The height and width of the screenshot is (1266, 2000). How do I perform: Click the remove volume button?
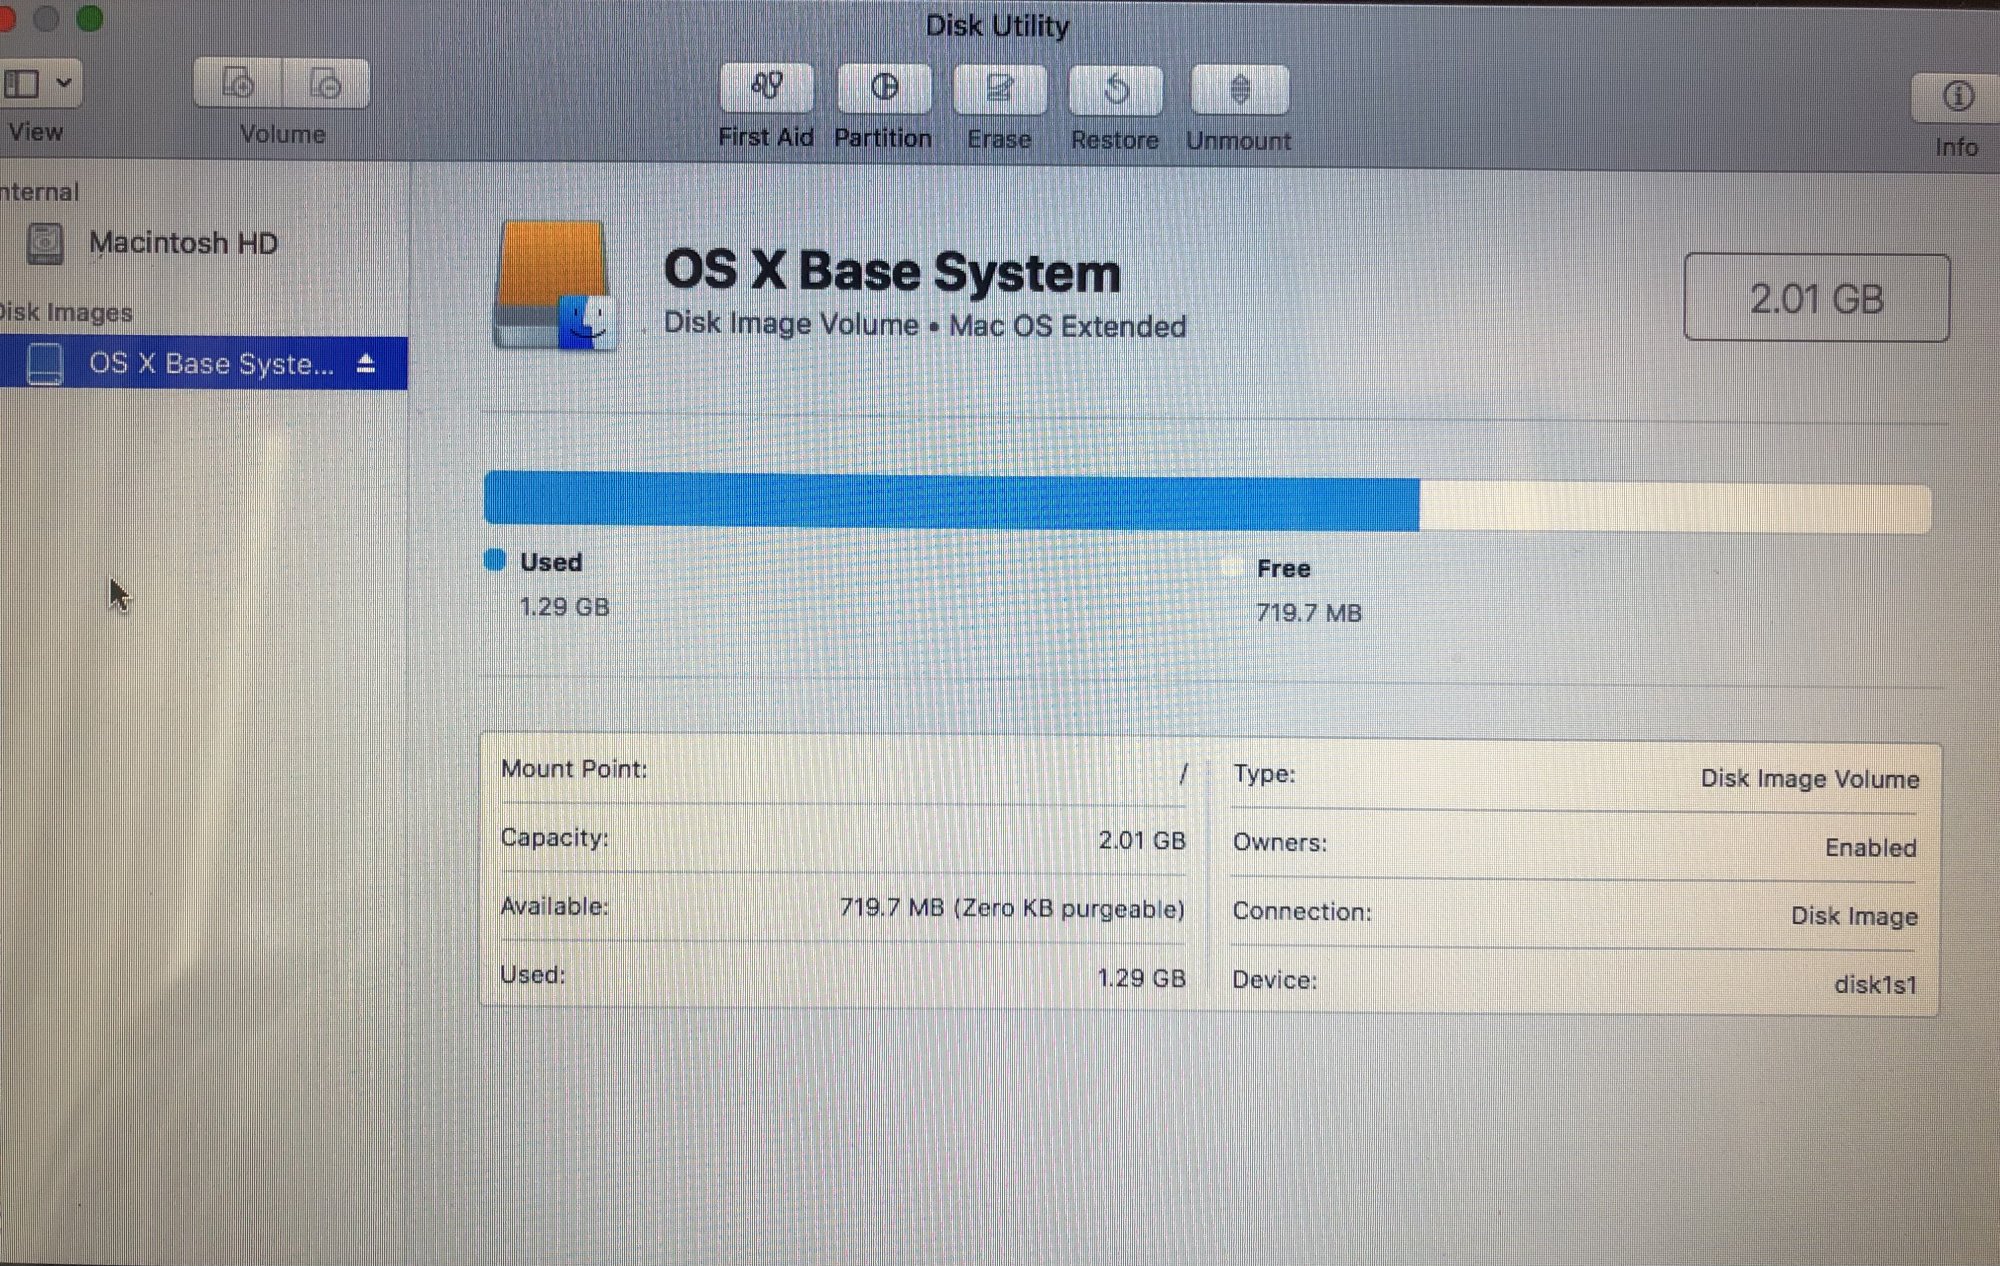click(326, 85)
